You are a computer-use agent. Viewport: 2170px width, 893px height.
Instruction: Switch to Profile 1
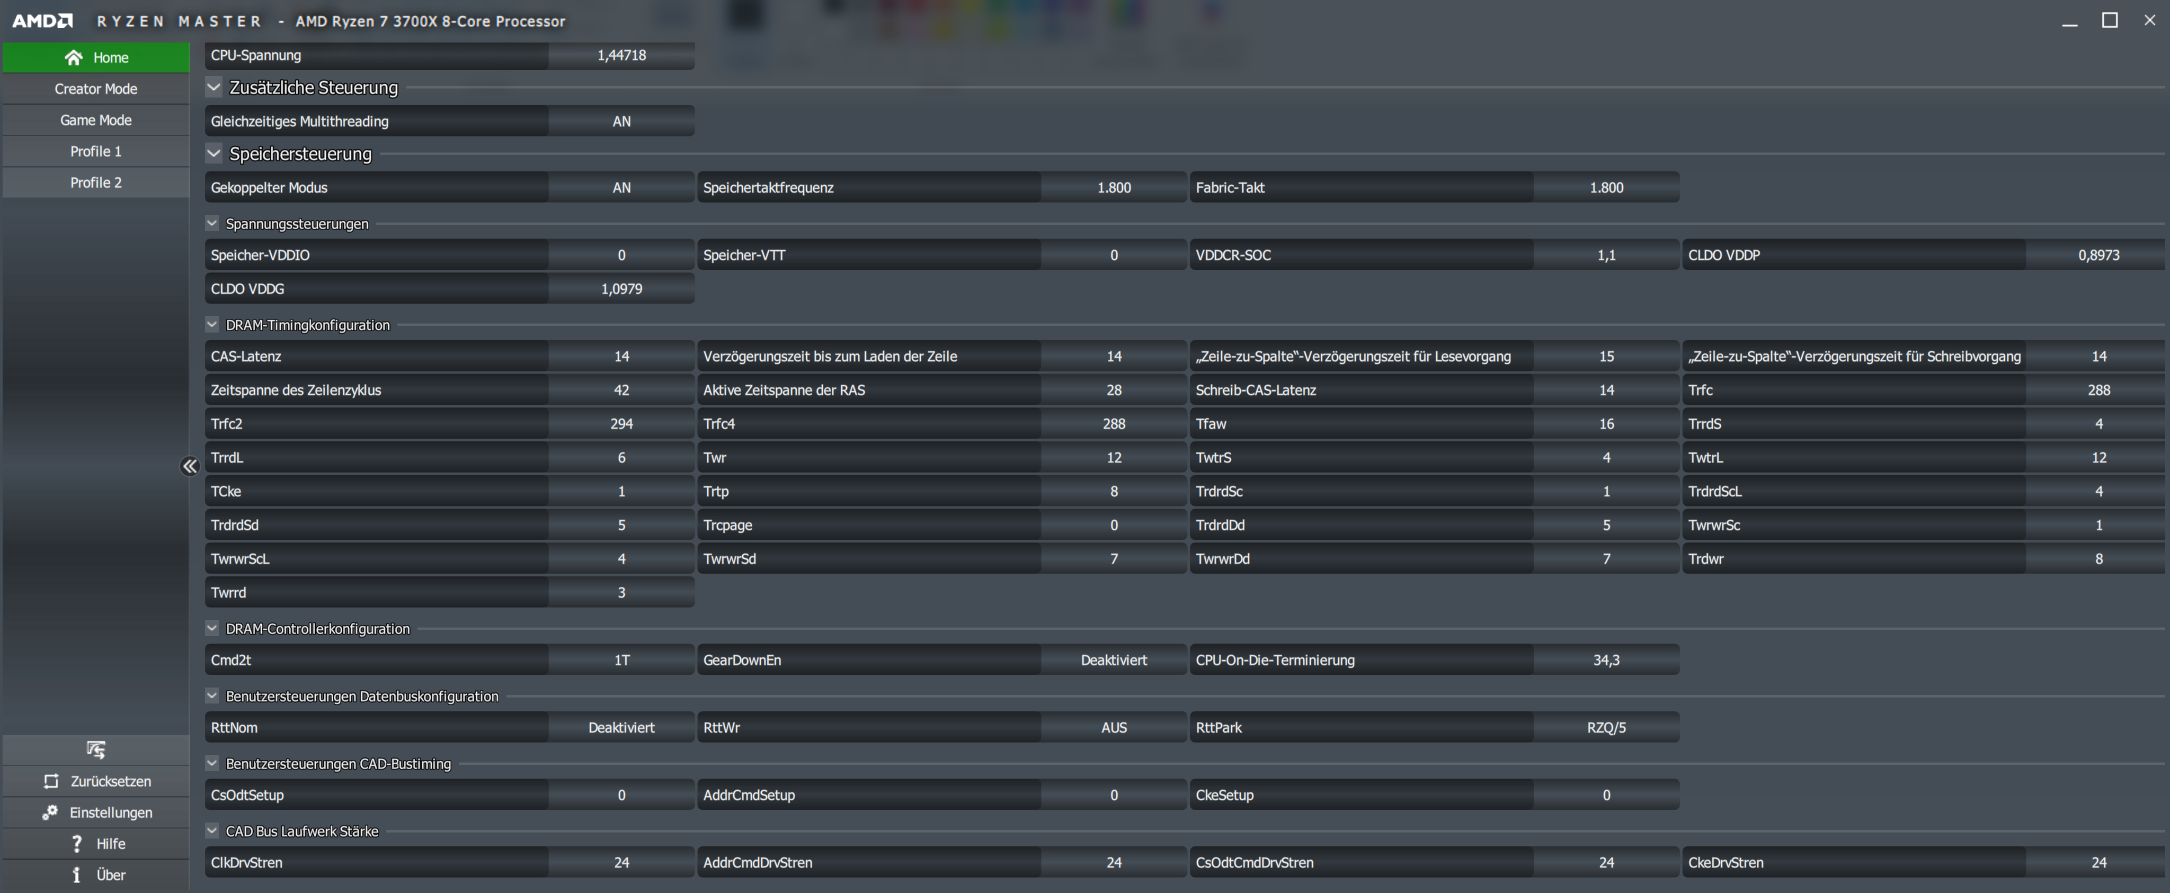[96, 151]
